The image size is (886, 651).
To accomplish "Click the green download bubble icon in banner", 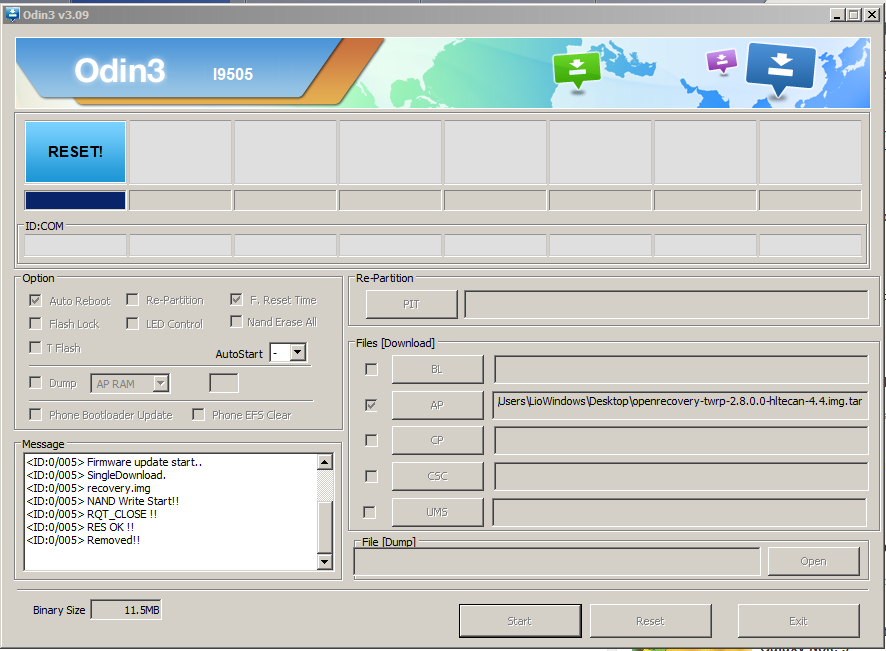I will coord(576,70).
